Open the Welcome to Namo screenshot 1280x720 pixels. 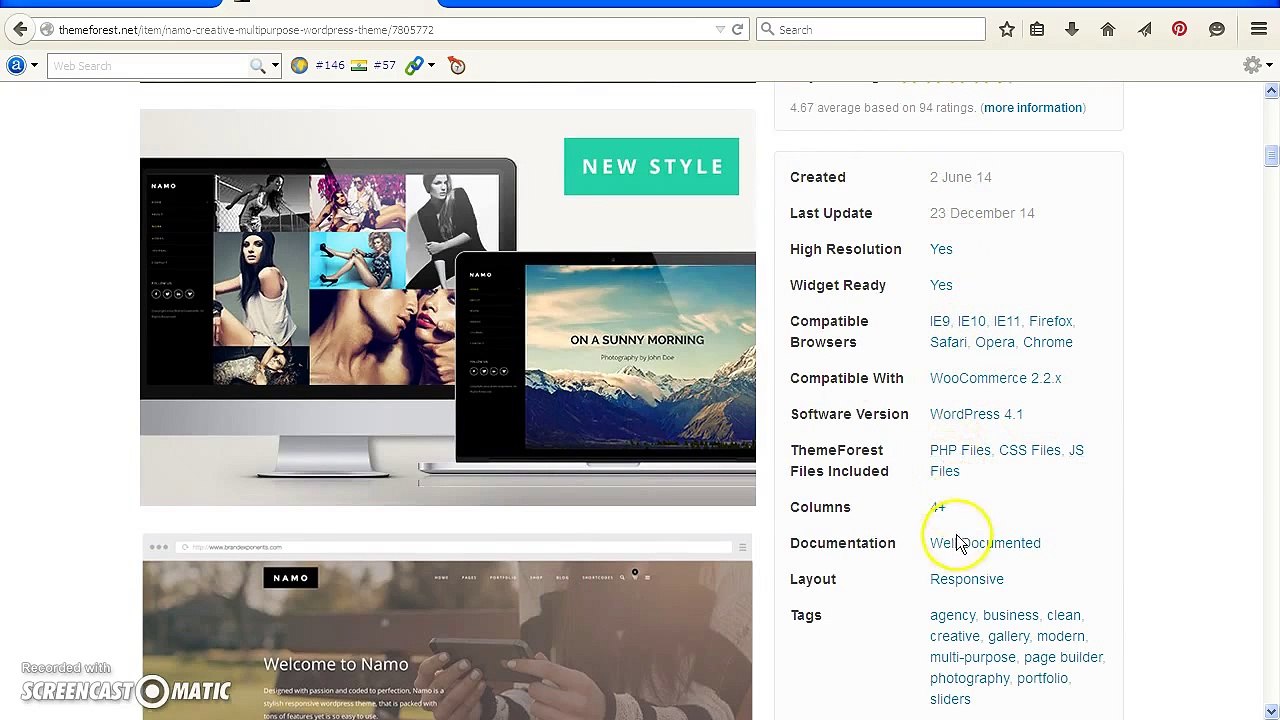pyautogui.click(x=447, y=627)
